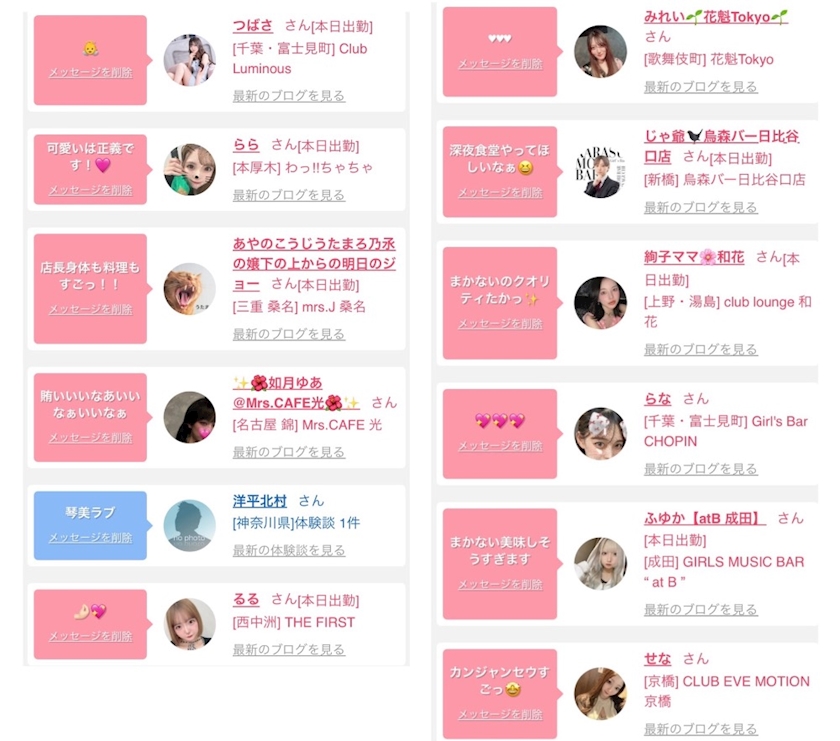Open じゃ爺 烏森バー profile image
Viewport: 840px width, 741px height.
coord(601,172)
